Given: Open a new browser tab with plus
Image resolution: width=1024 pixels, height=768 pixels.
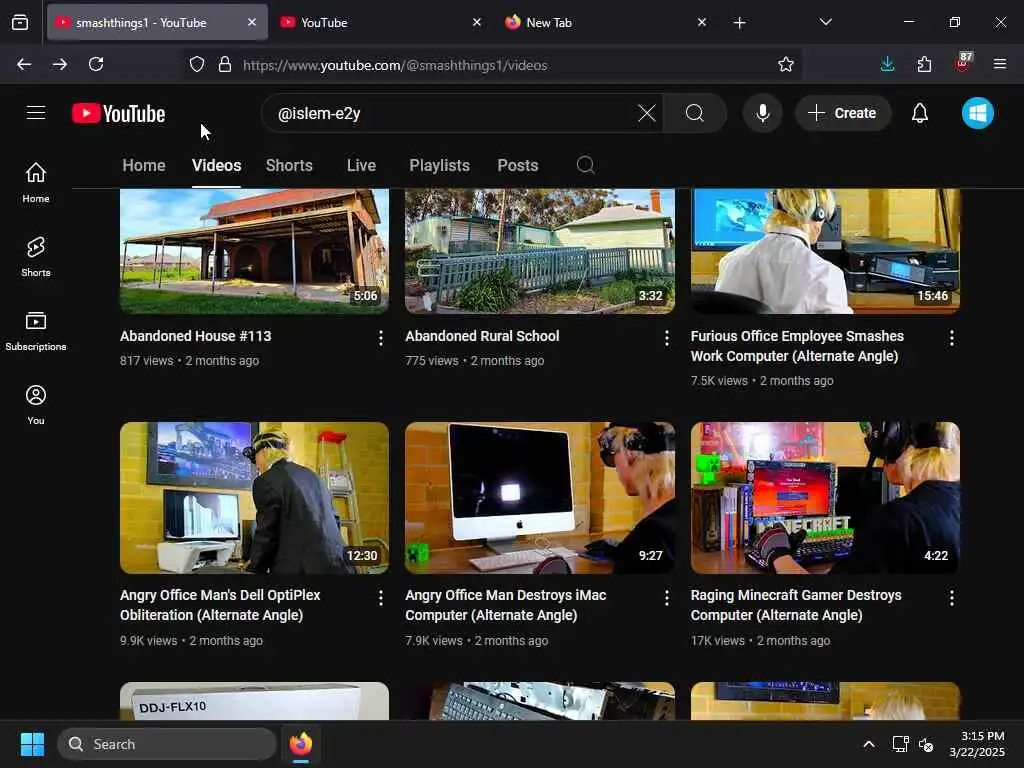Looking at the screenshot, I should [739, 23].
